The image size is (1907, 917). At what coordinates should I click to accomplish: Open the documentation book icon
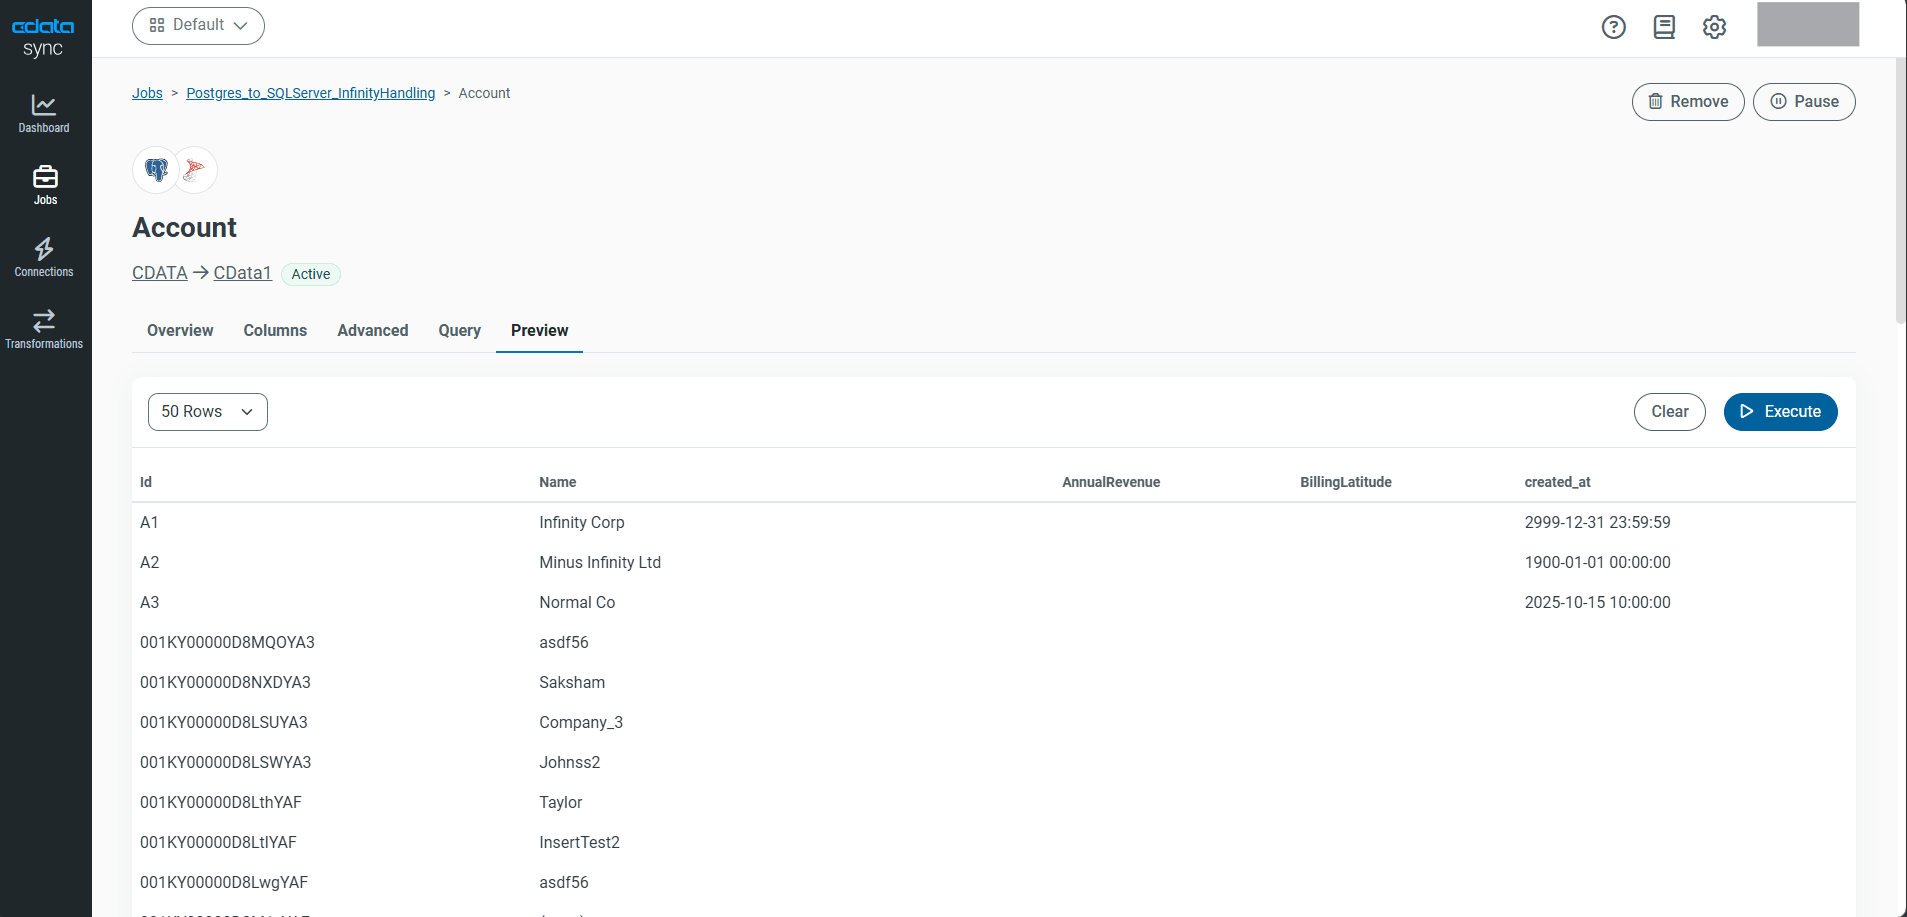pos(1664,27)
